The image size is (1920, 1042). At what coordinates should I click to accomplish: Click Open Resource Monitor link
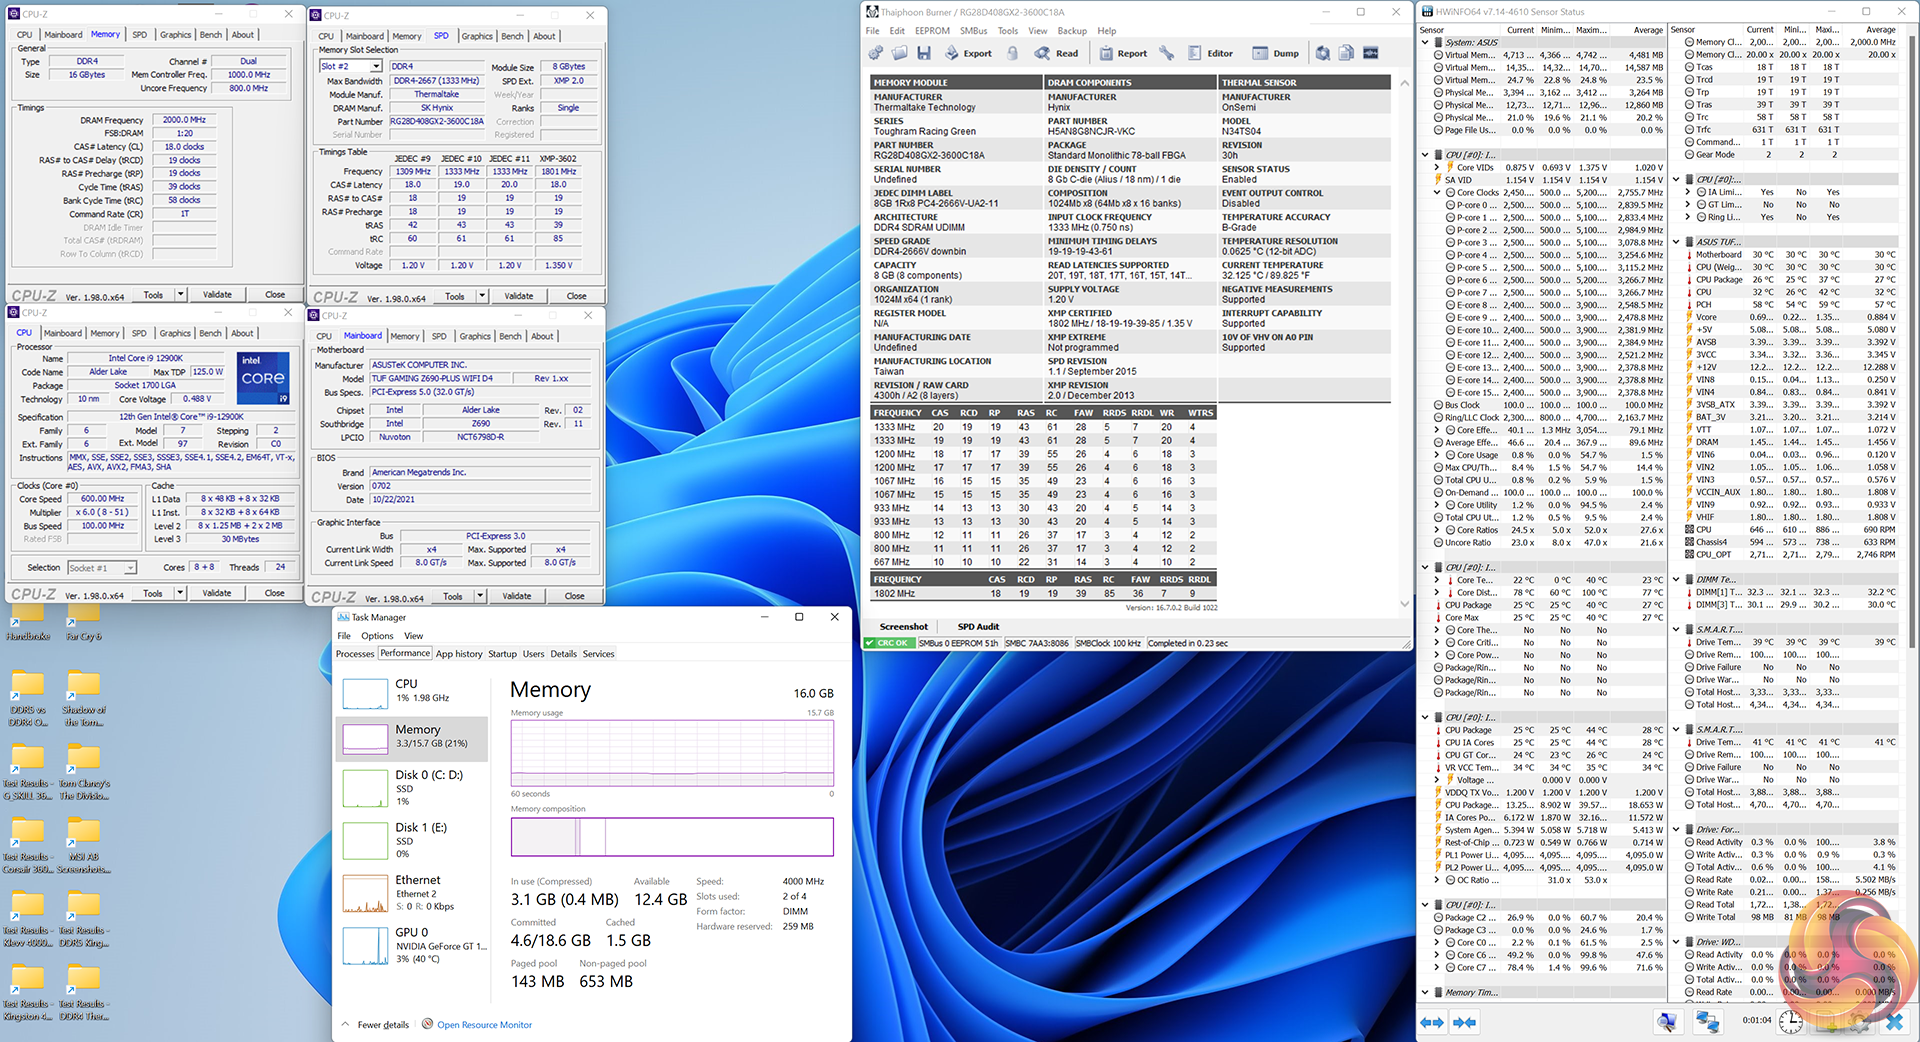[x=484, y=1025]
